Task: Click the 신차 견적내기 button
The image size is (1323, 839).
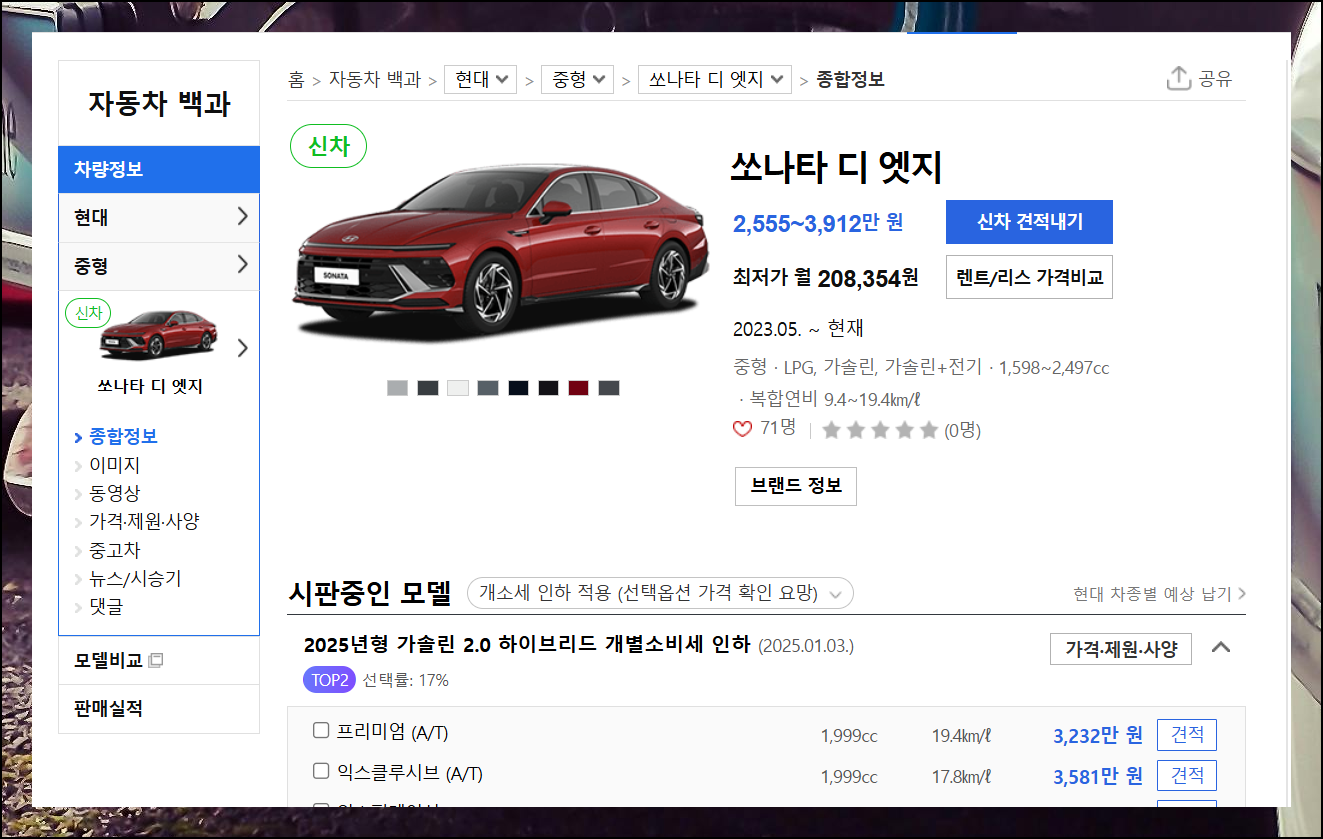Action: coord(1029,222)
